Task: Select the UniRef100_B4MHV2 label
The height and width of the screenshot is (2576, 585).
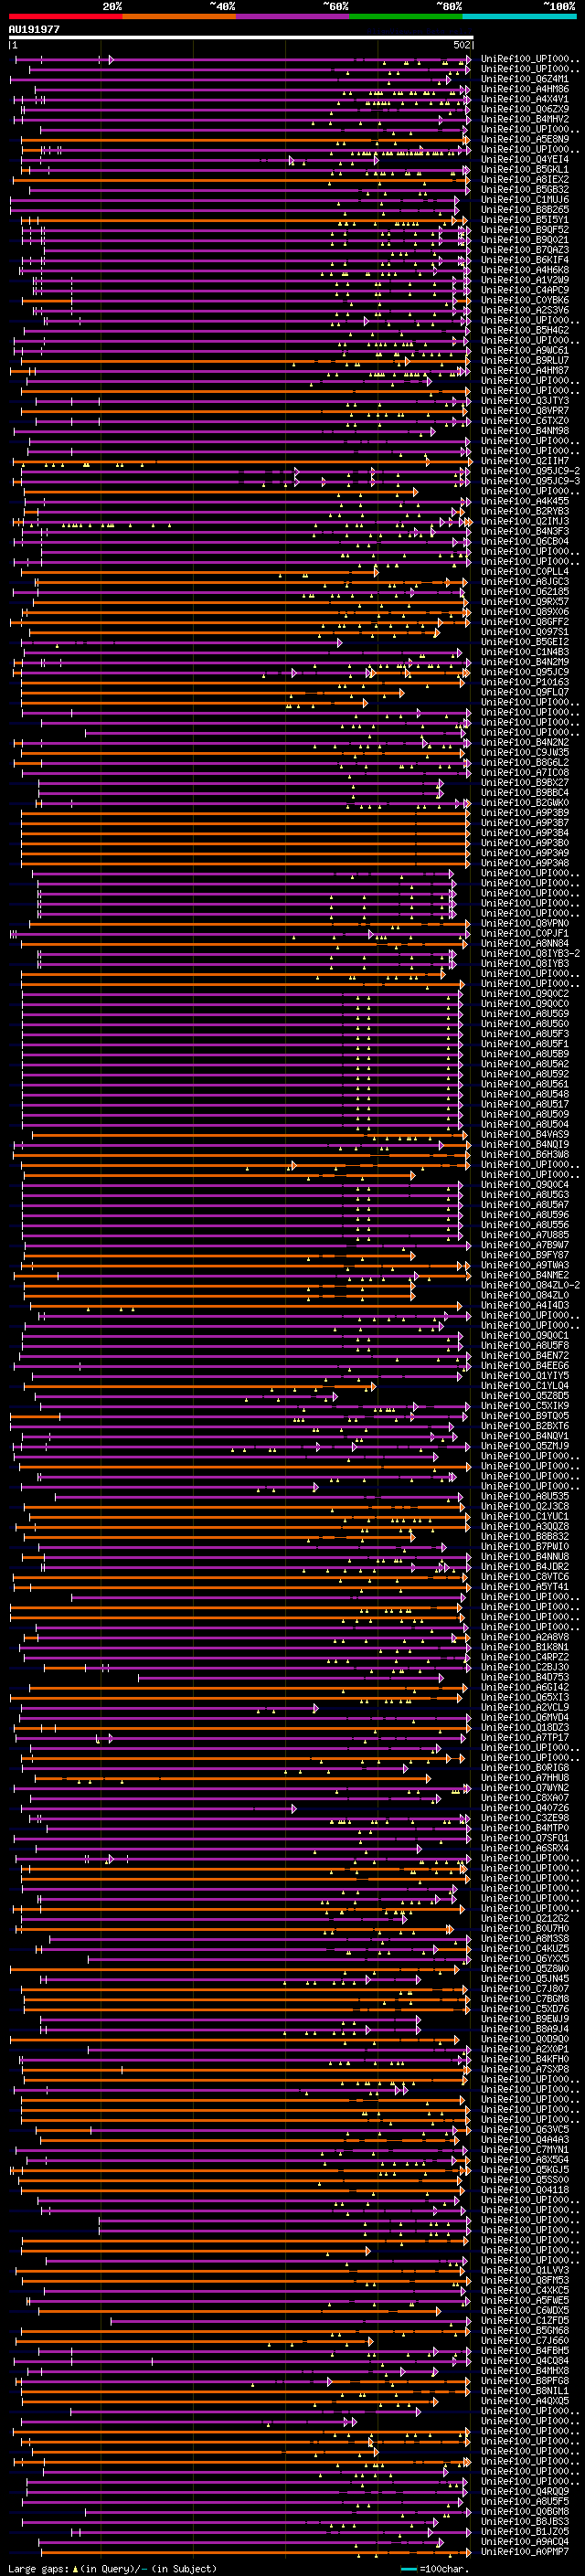Action: click(x=524, y=119)
